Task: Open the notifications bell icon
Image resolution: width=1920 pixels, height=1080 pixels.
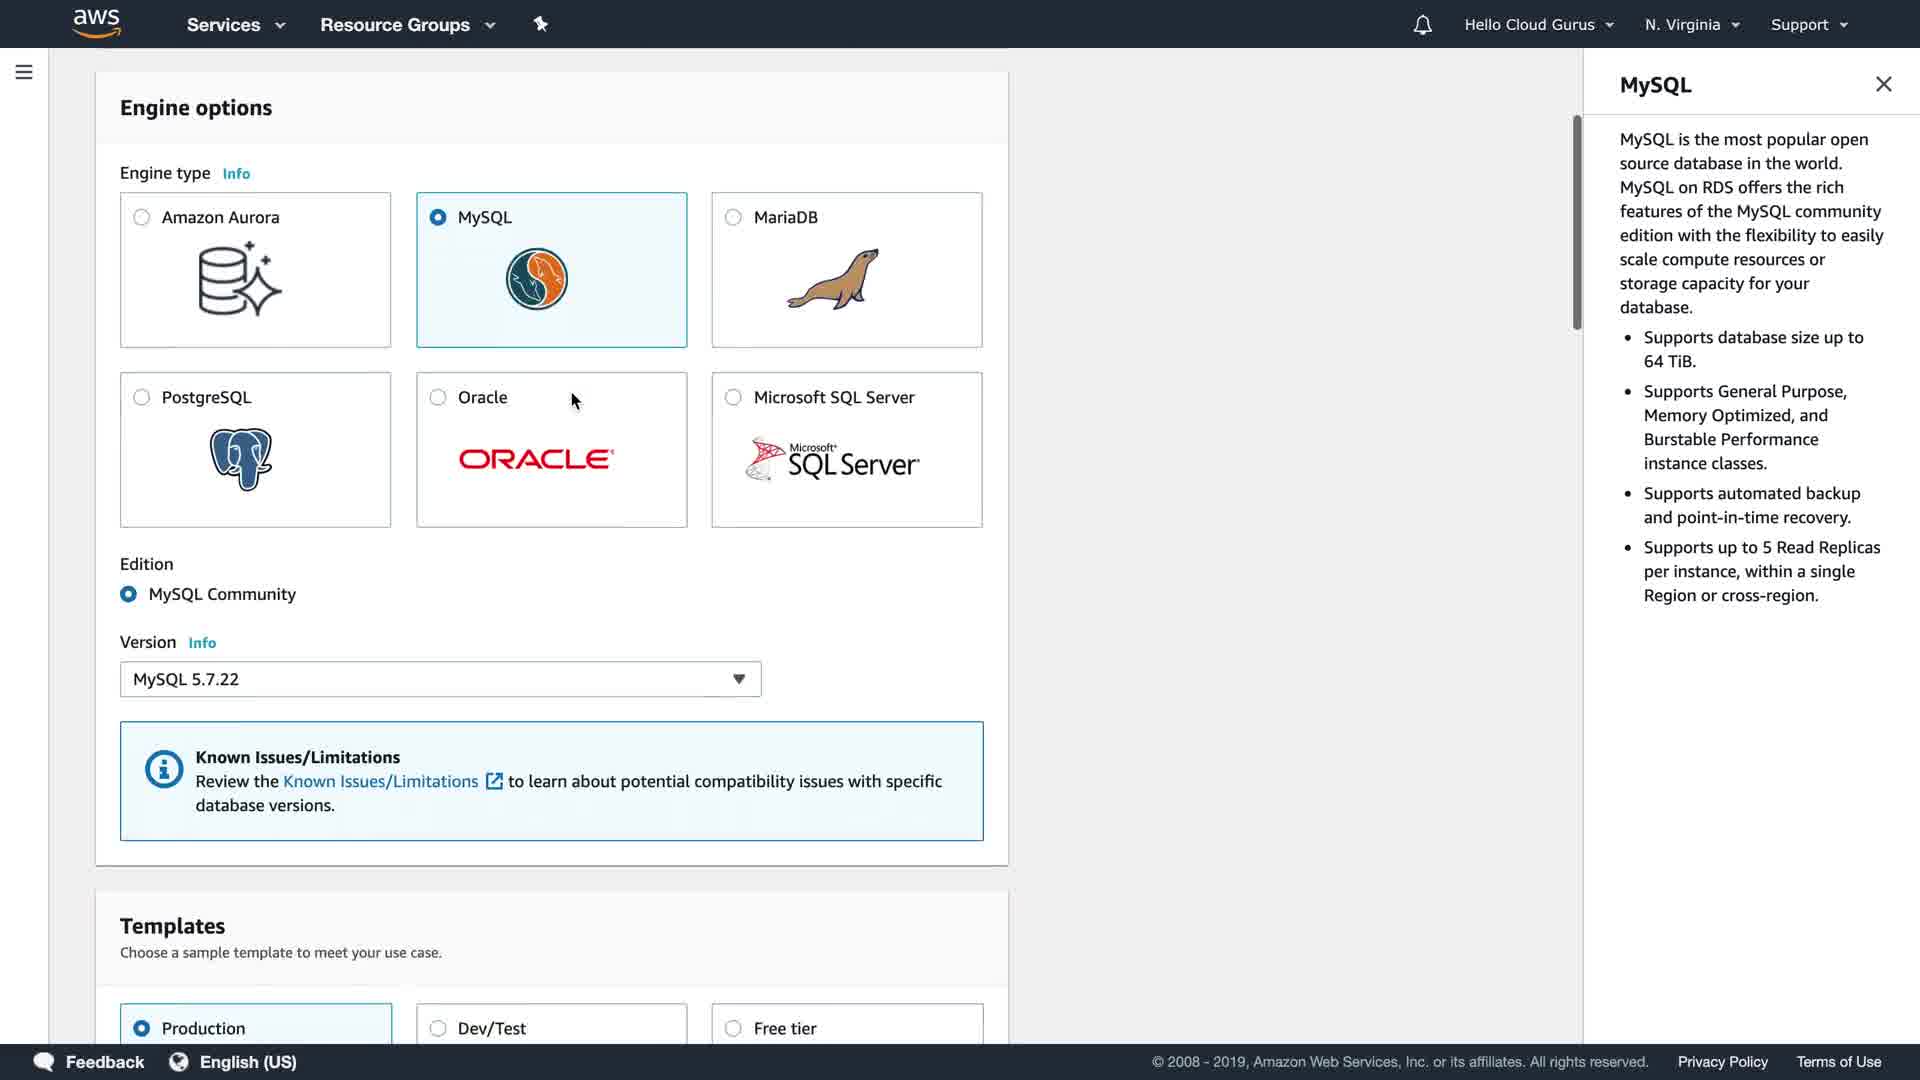Action: pos(1422,25)
